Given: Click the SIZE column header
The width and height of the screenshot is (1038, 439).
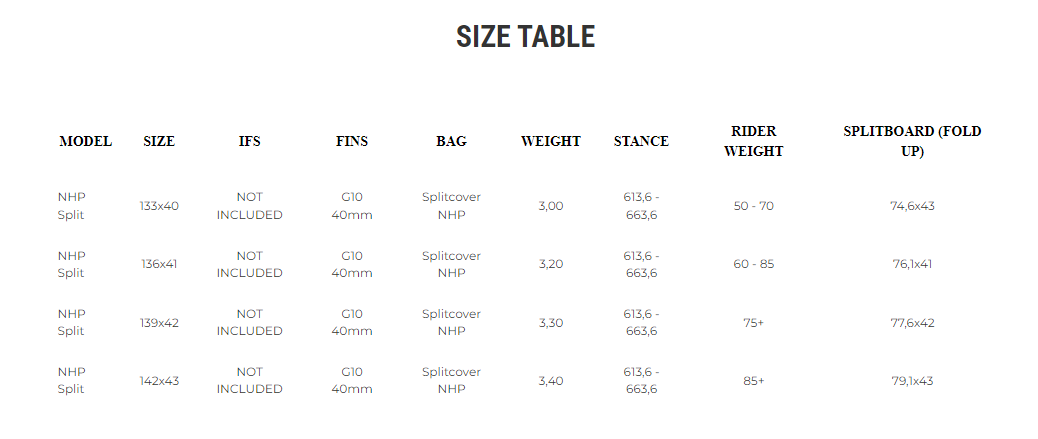Looking at the screenshot, I should (x=159, y=141).
